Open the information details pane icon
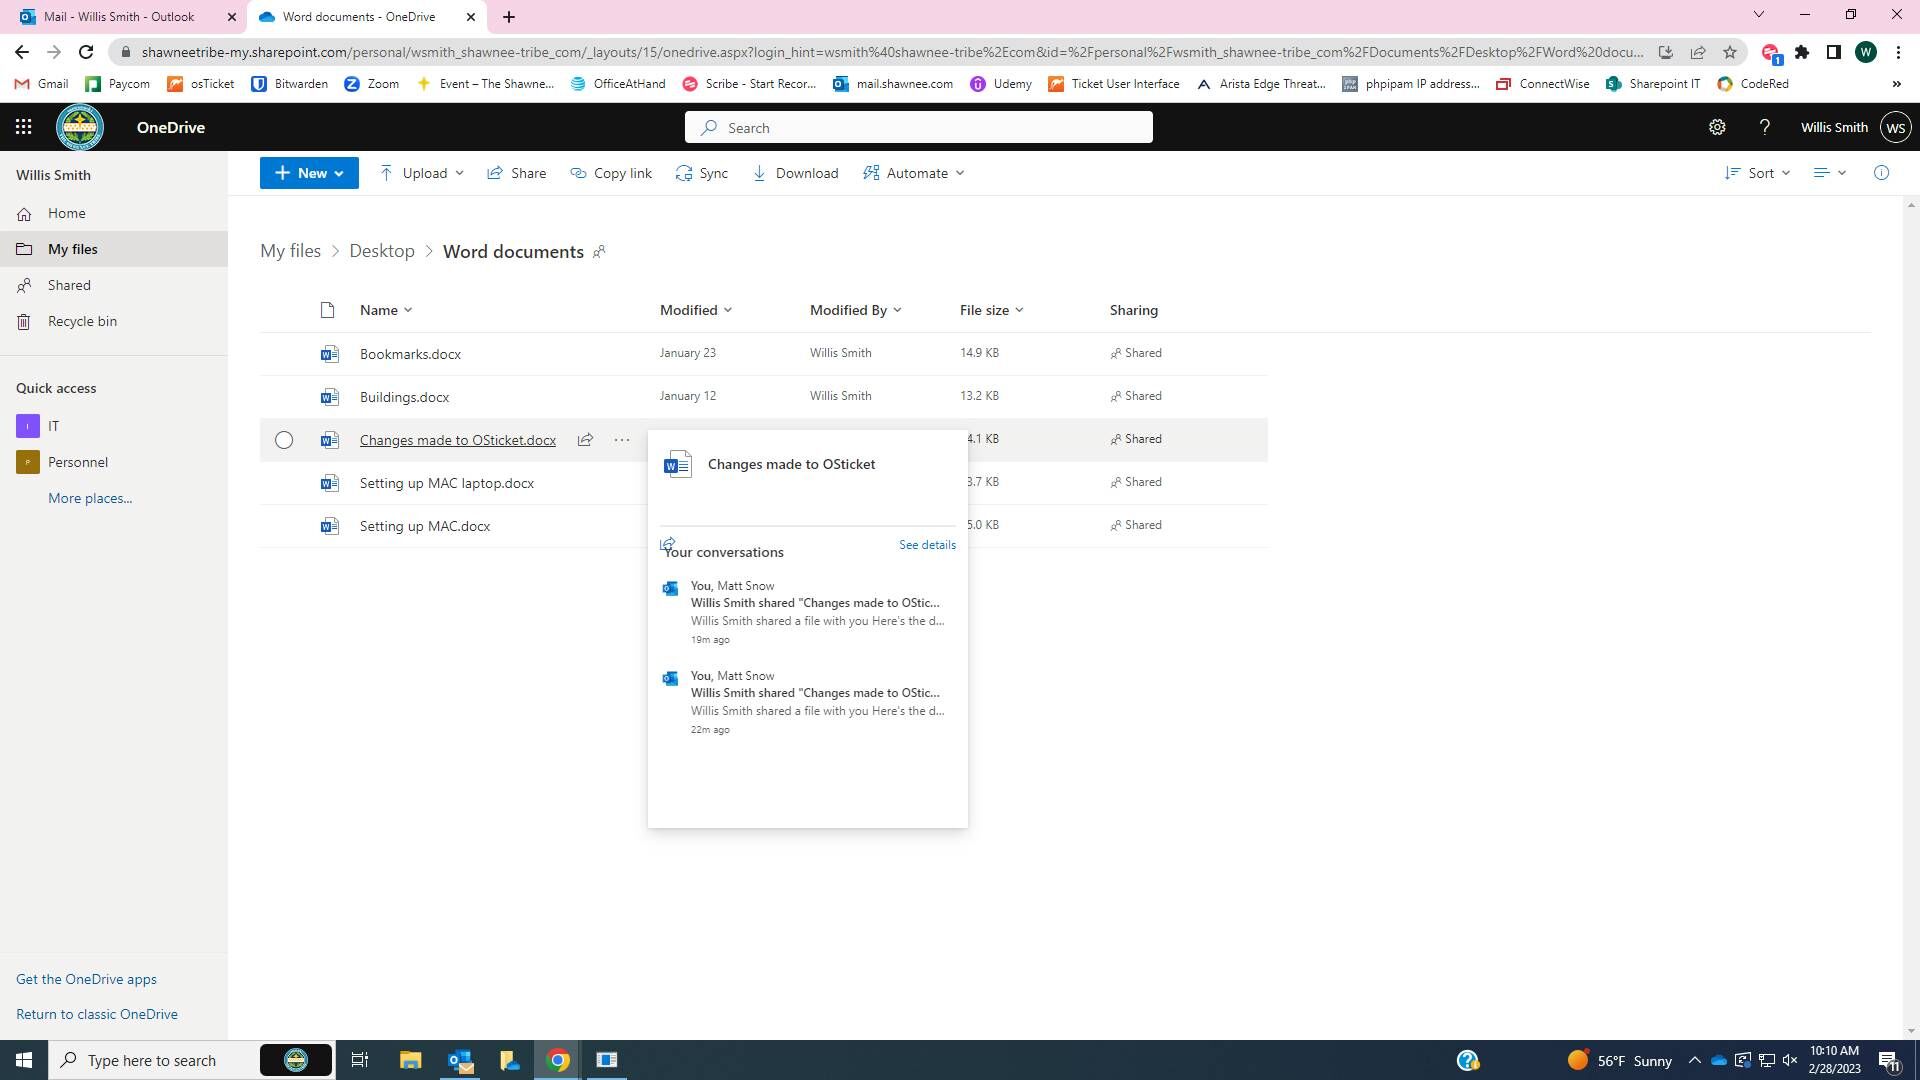 point(1881,173)
